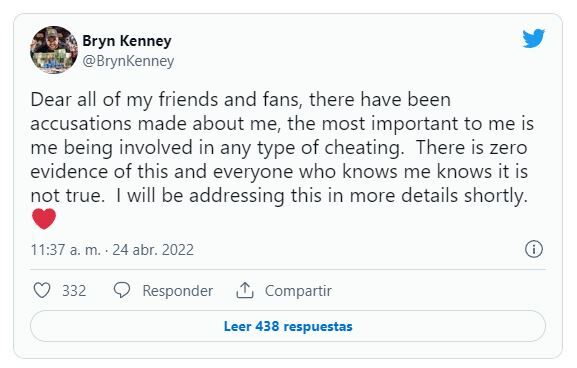Open the Twitter bird logo
The width and height of the screenshot is (577, 368).
point(533,38)
